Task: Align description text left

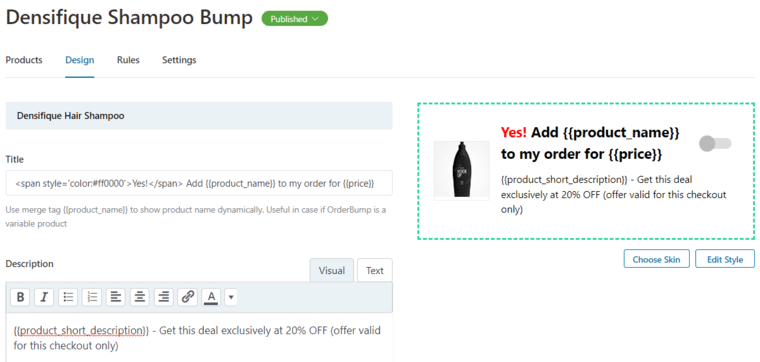Action: 115,297
